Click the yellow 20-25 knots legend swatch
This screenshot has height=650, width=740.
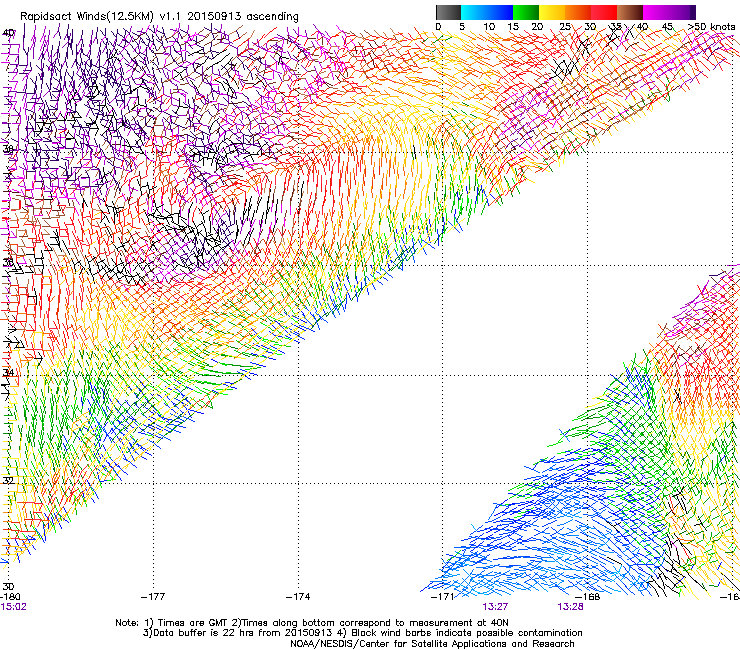[x=552, y=12]
